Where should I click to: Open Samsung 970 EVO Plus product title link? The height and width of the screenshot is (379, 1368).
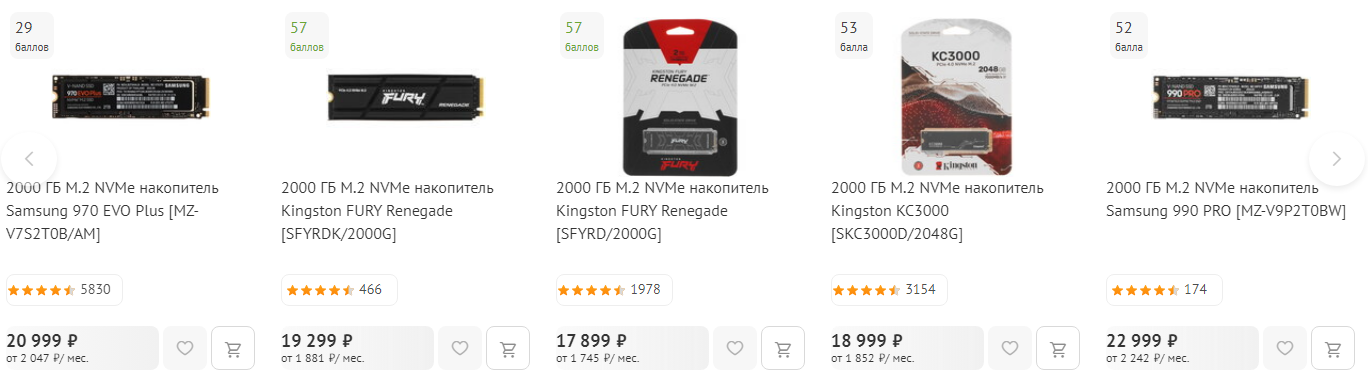pyautogui.click(x=112, y=211)
